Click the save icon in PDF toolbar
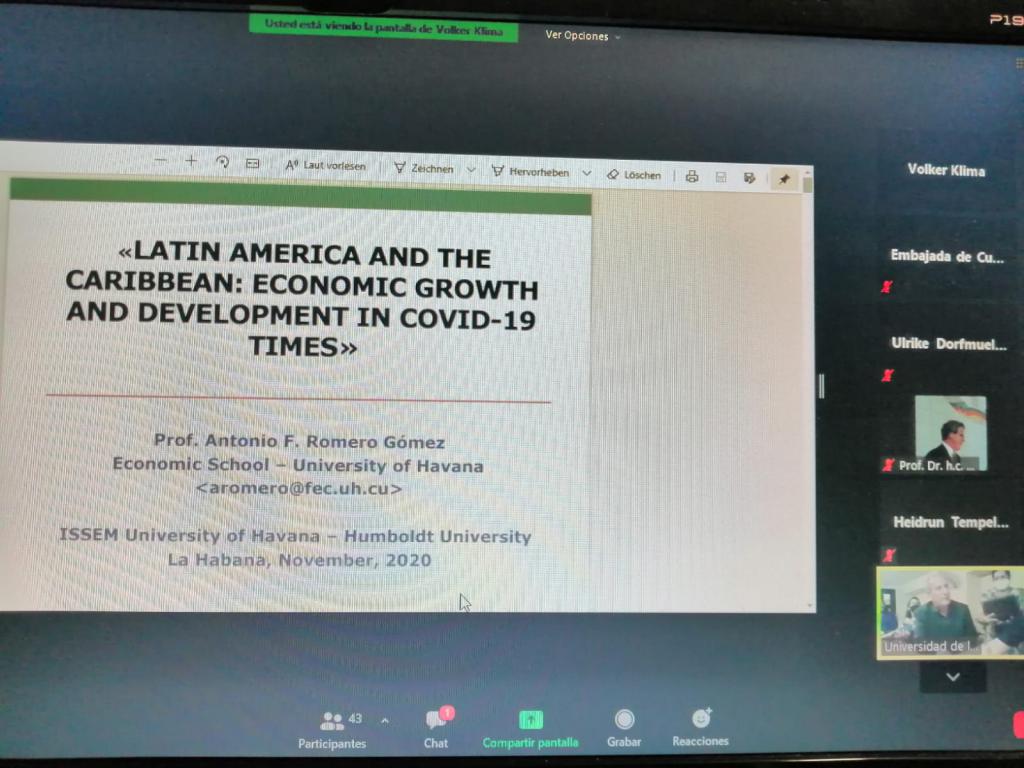Viewport: 1024px width, 768px height. coord(721,177)
